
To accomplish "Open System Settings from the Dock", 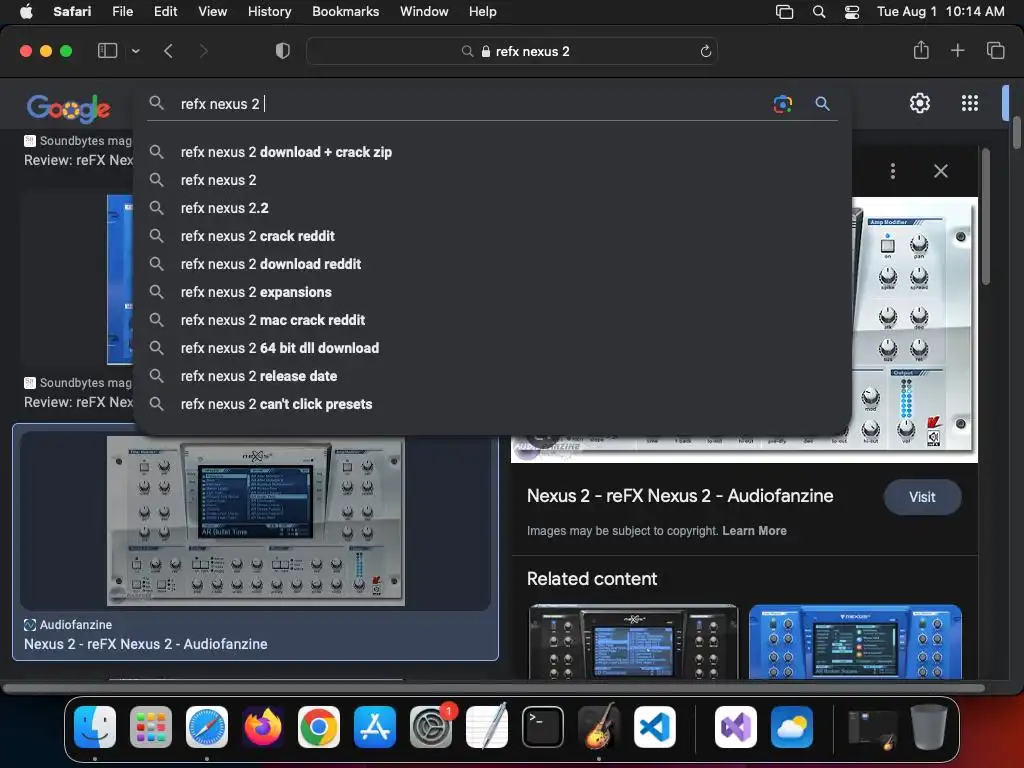I will [x=431, y=726].
